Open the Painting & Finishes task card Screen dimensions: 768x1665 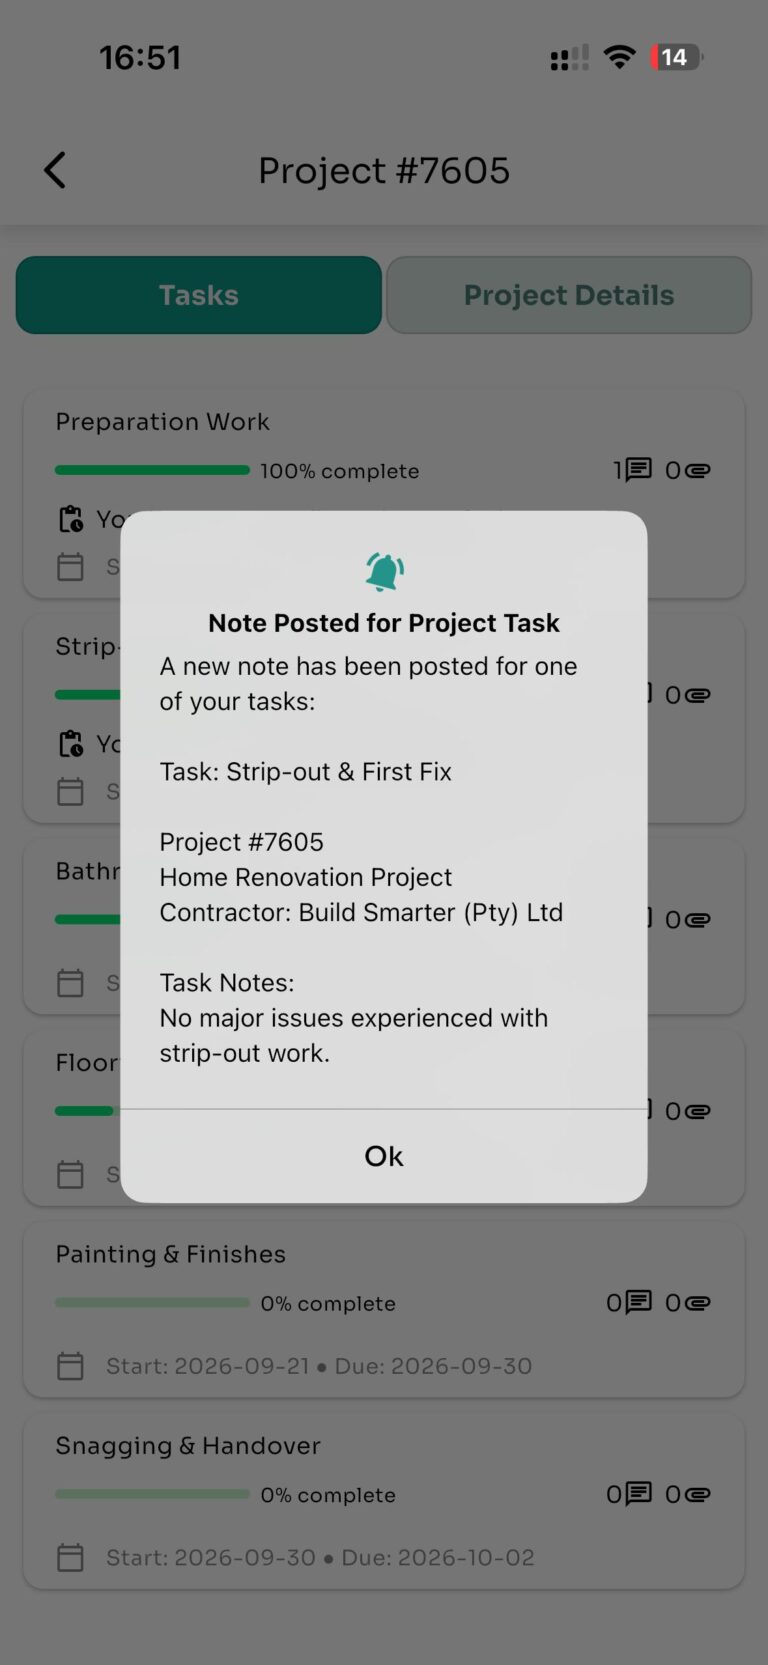click(x=384, y=1309)
